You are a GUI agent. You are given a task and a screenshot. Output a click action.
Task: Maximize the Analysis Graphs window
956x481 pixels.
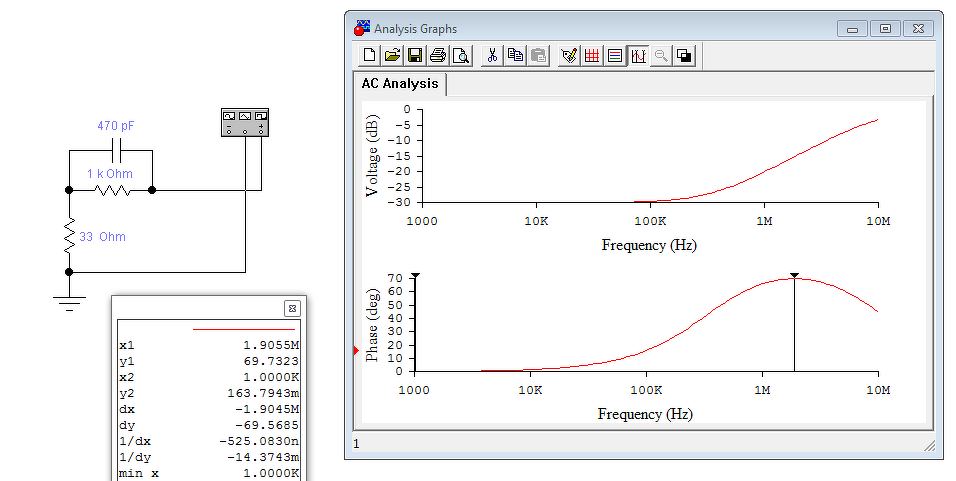coord(885,29)
